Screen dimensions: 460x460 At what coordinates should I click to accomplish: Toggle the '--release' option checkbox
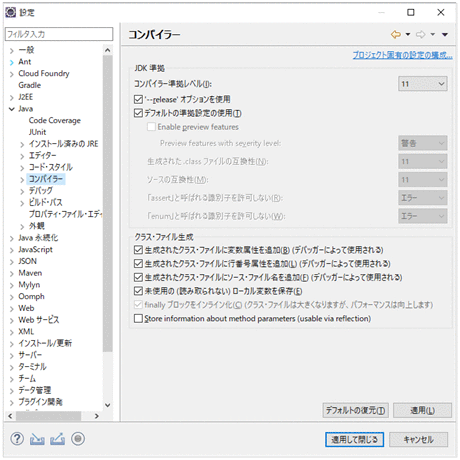coord(138,99)
